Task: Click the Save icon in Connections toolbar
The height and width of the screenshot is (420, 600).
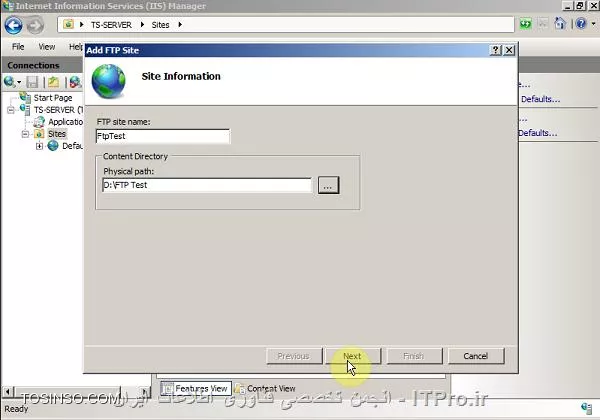Action: click(33, 82)
